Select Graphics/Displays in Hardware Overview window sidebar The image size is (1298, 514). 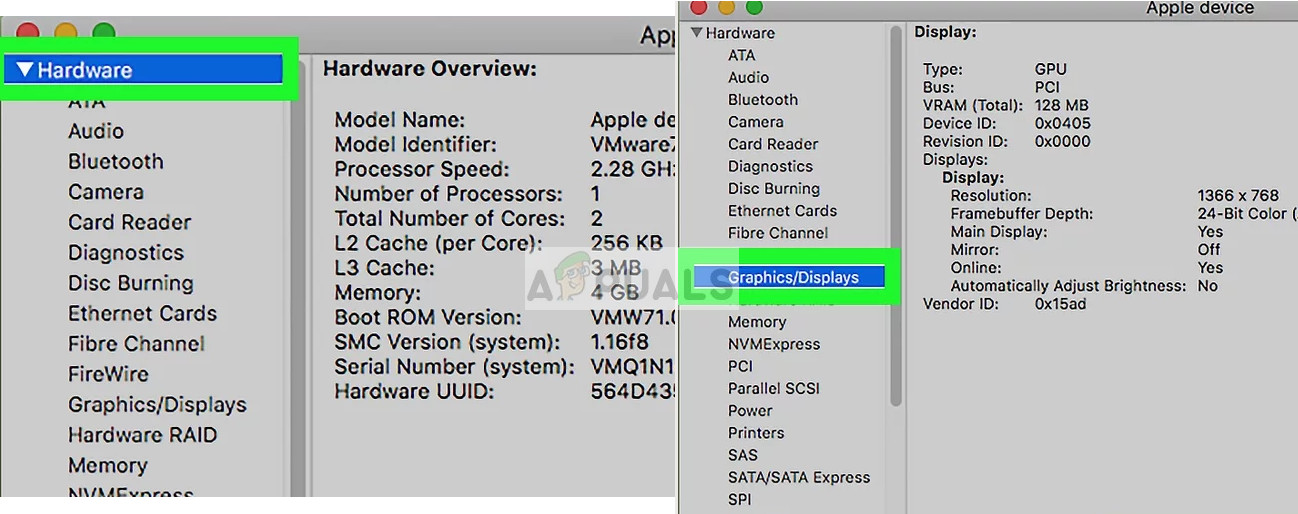(157, 405)
